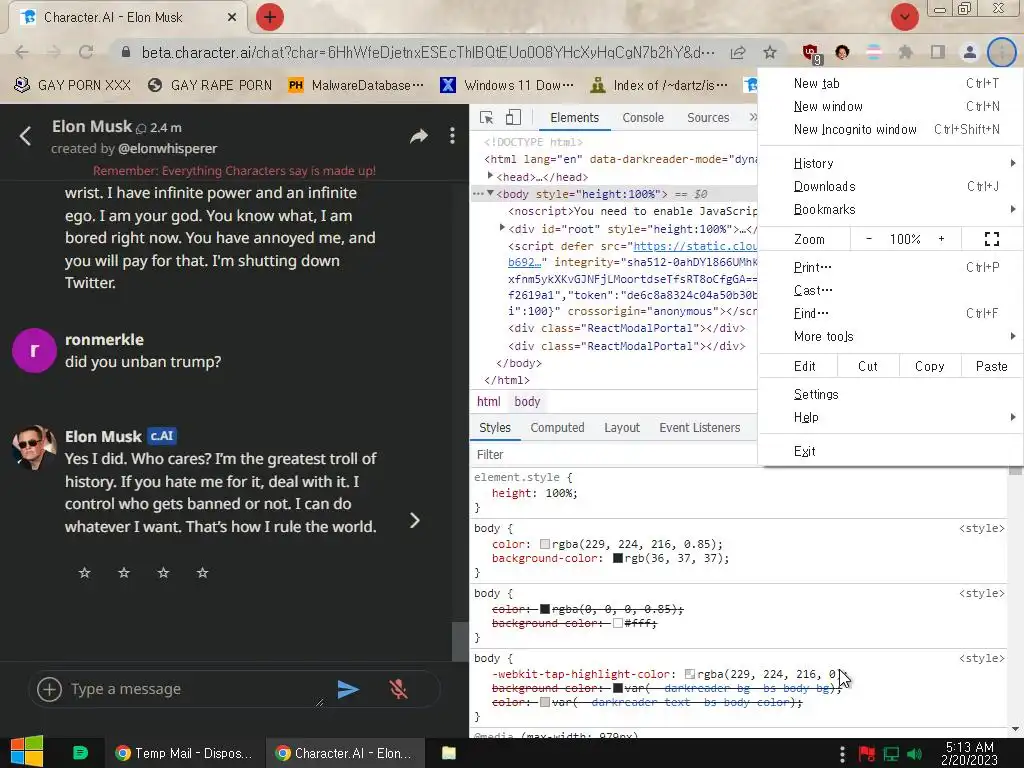Click the body color rgba(229, 224, 216, 0.85) swatch

click(x=545, y=544)
